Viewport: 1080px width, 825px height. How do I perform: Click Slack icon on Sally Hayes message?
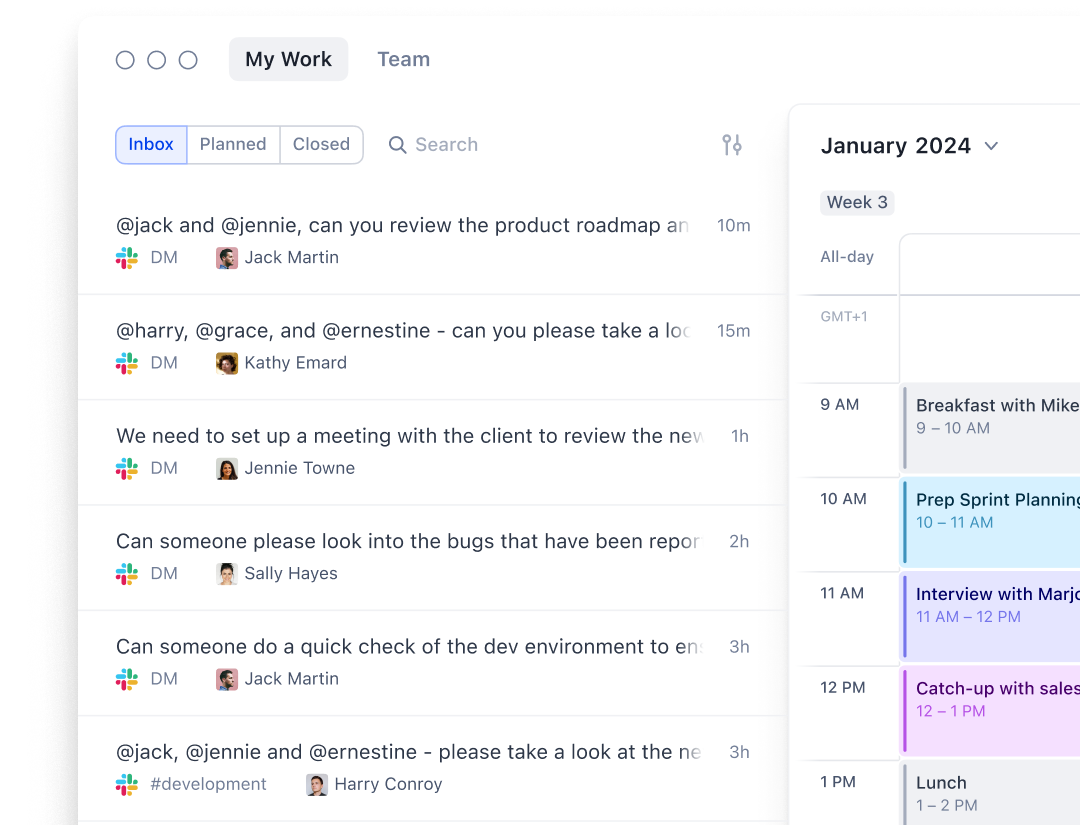[127, 574]
